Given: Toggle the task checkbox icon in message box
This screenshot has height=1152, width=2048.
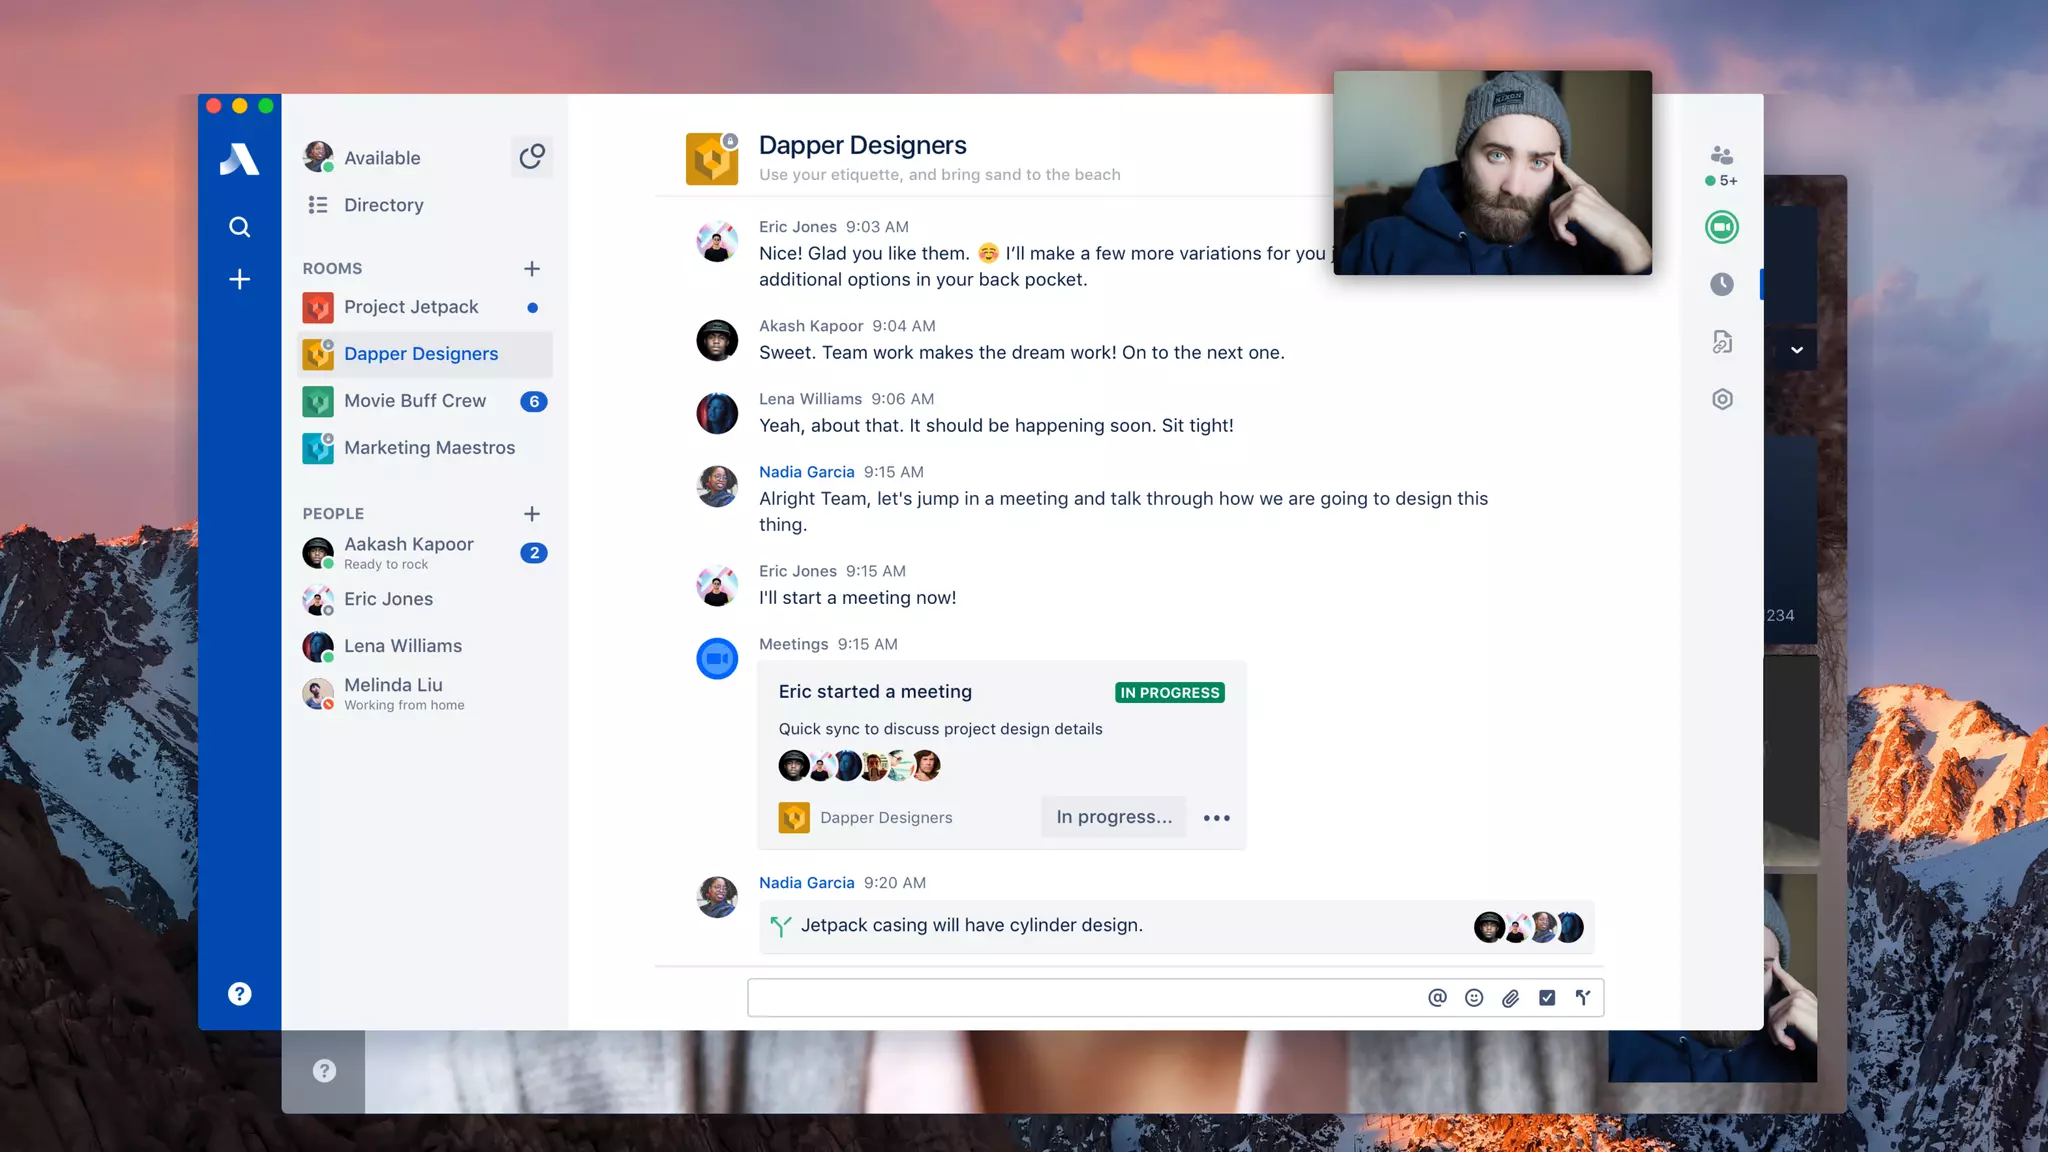Looking at the screenshot, I should click(x=1547, y=997).
